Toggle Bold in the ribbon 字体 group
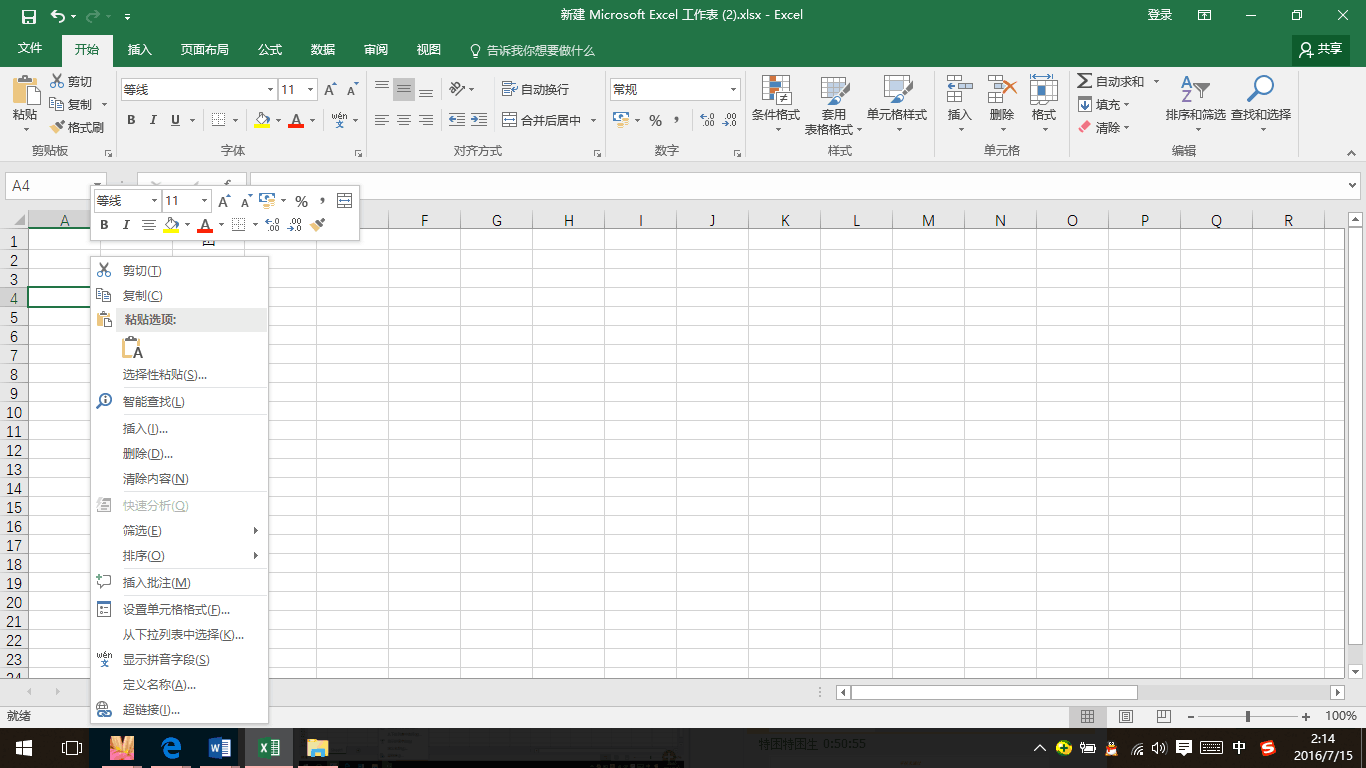This screenshot has width=1366, height=768. click(131, 120)
